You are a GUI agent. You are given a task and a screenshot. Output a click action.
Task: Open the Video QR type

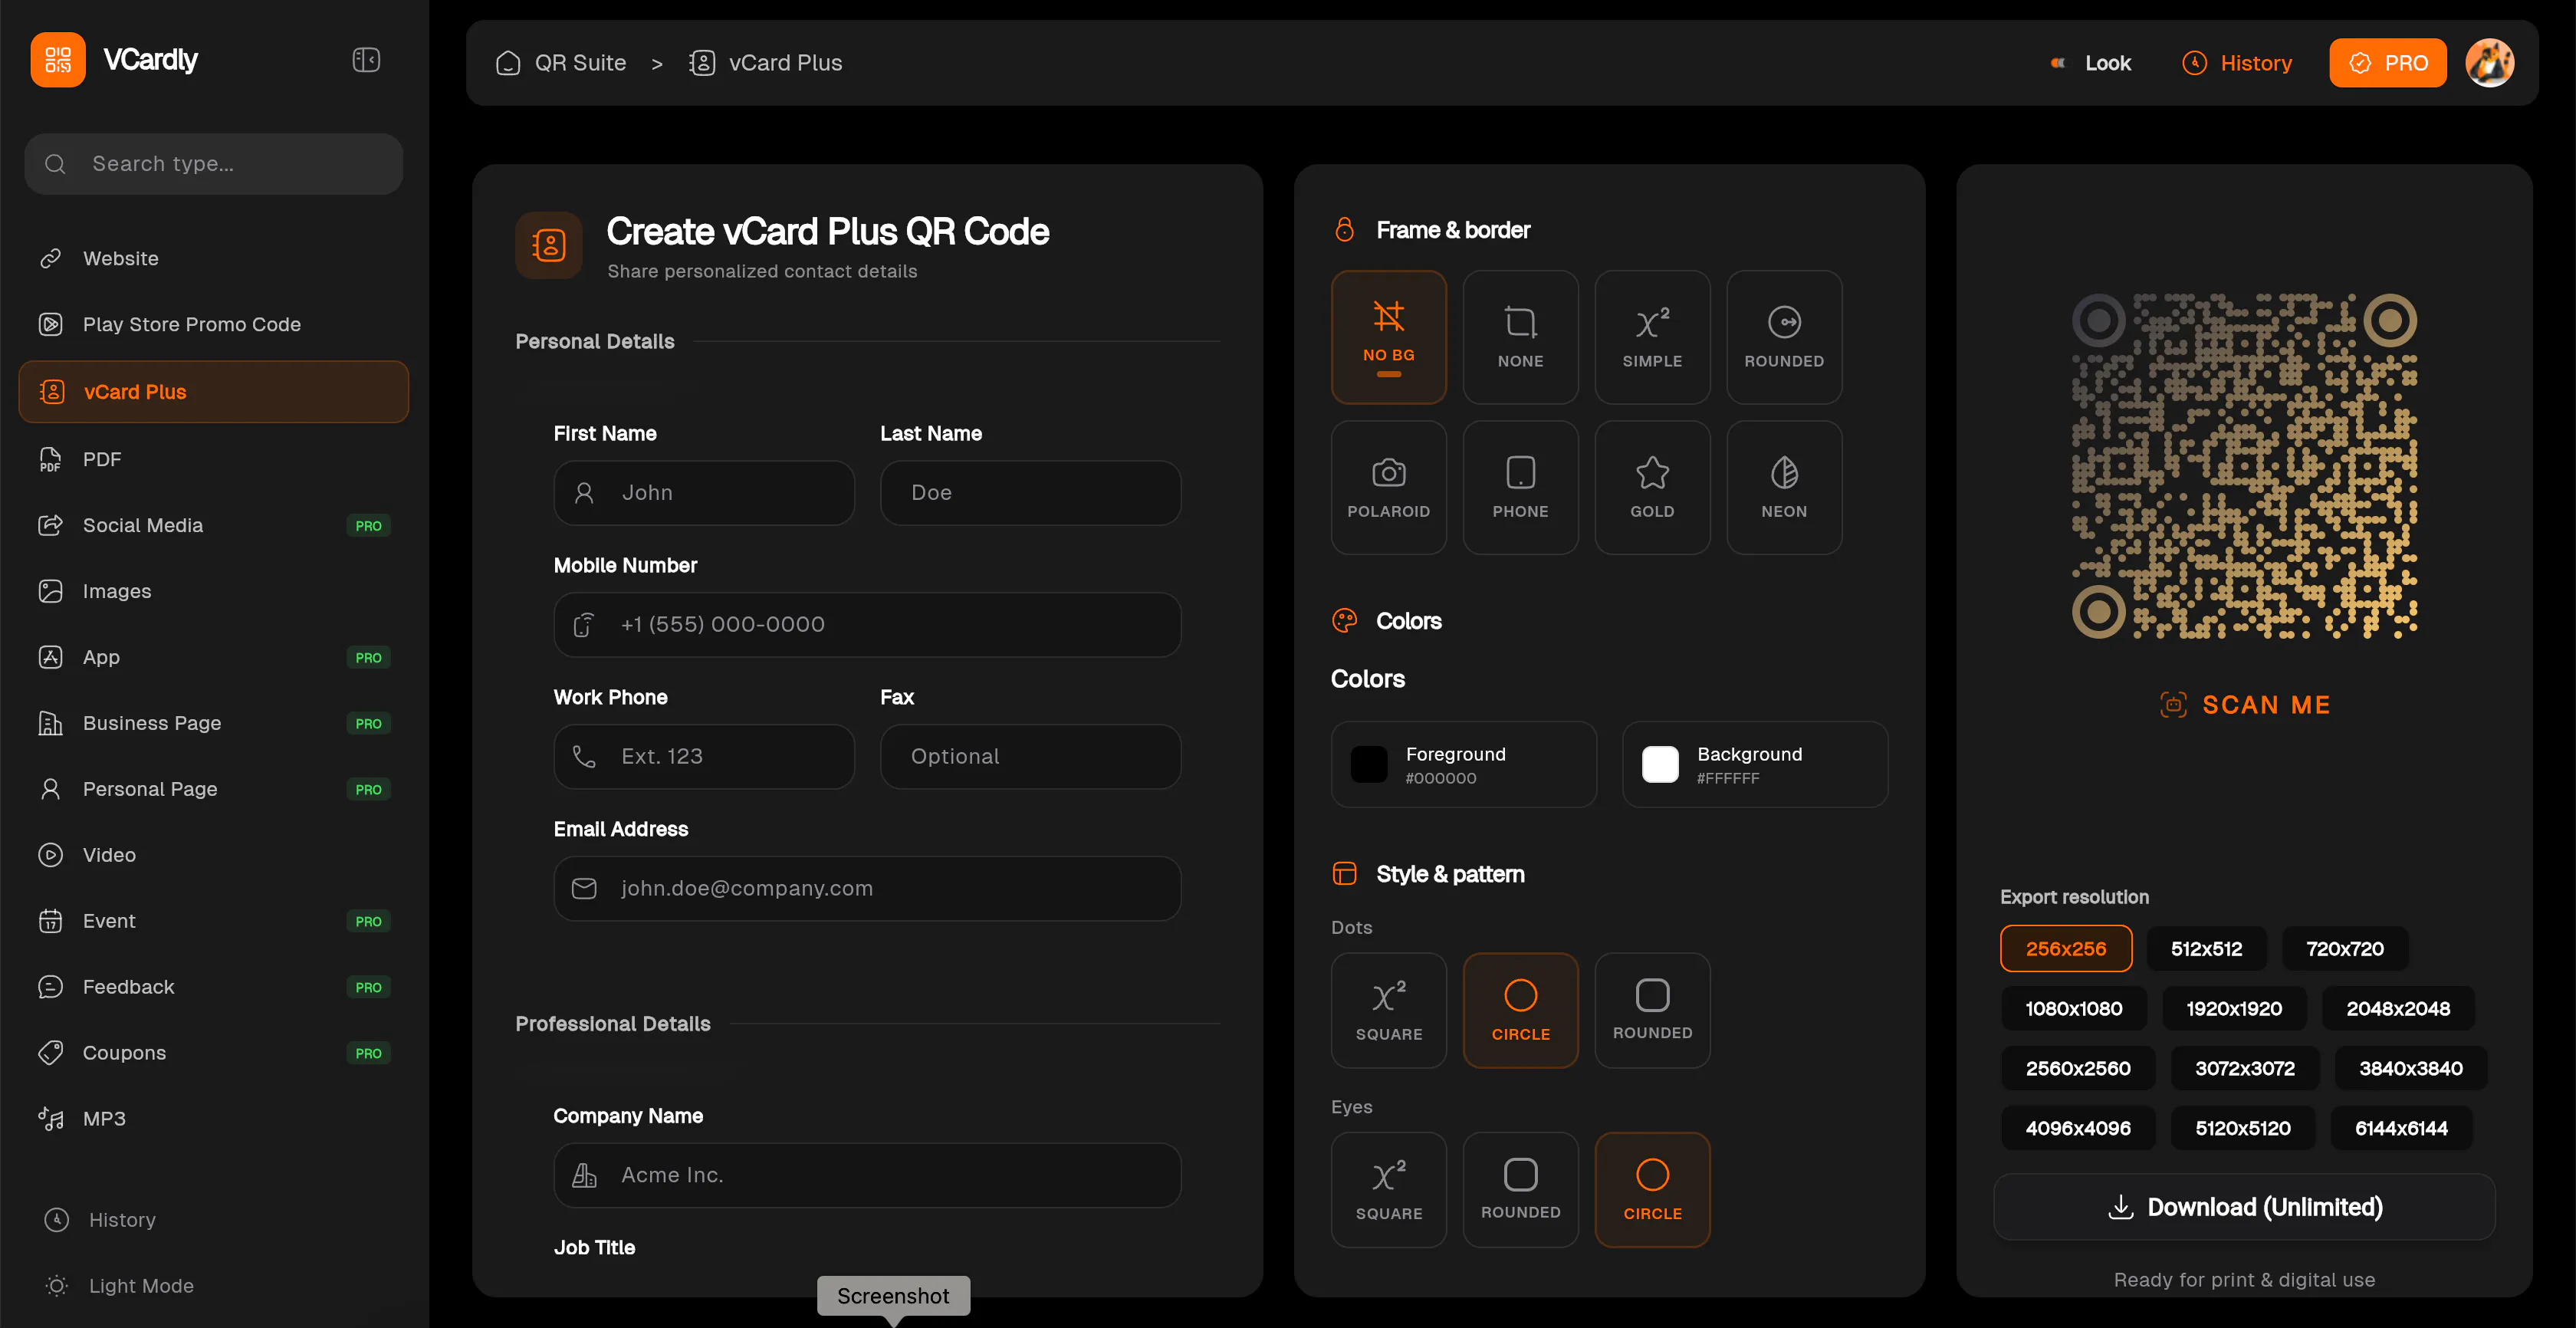tap(213, 855)
